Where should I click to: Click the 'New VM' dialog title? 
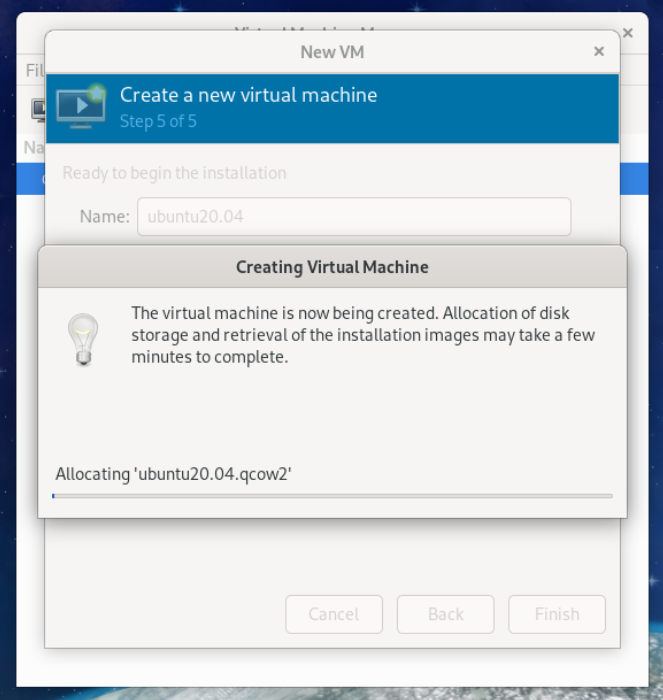tap(332, 52)
